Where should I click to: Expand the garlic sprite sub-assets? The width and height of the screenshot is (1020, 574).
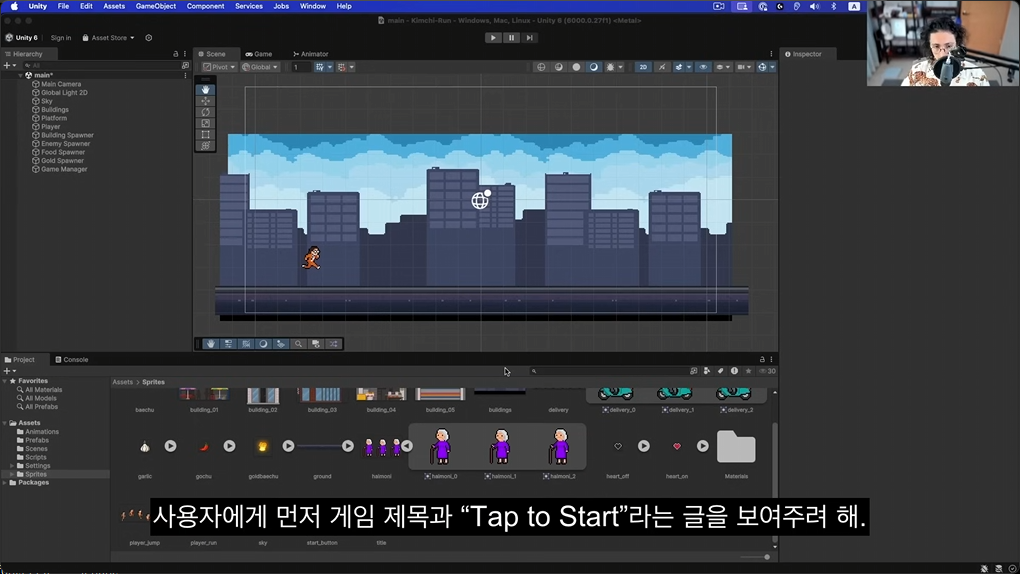click(x=170, y=446)
